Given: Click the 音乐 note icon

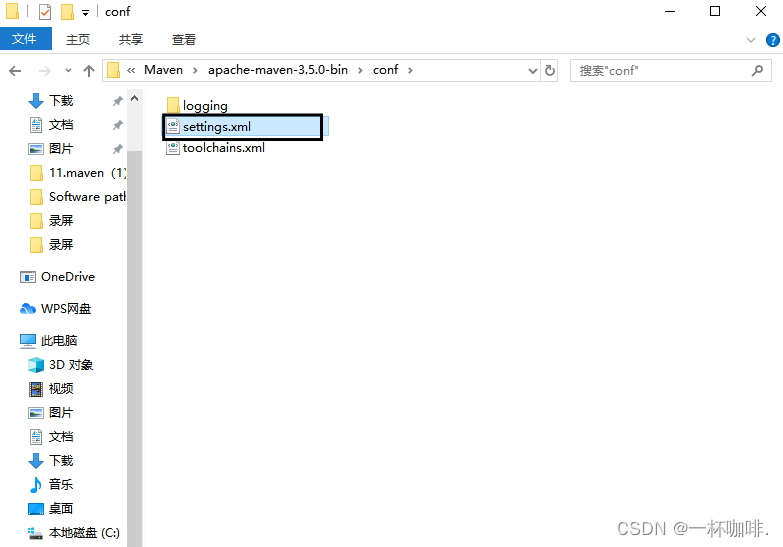Looking at the screenshot, I should pos(36,485).
